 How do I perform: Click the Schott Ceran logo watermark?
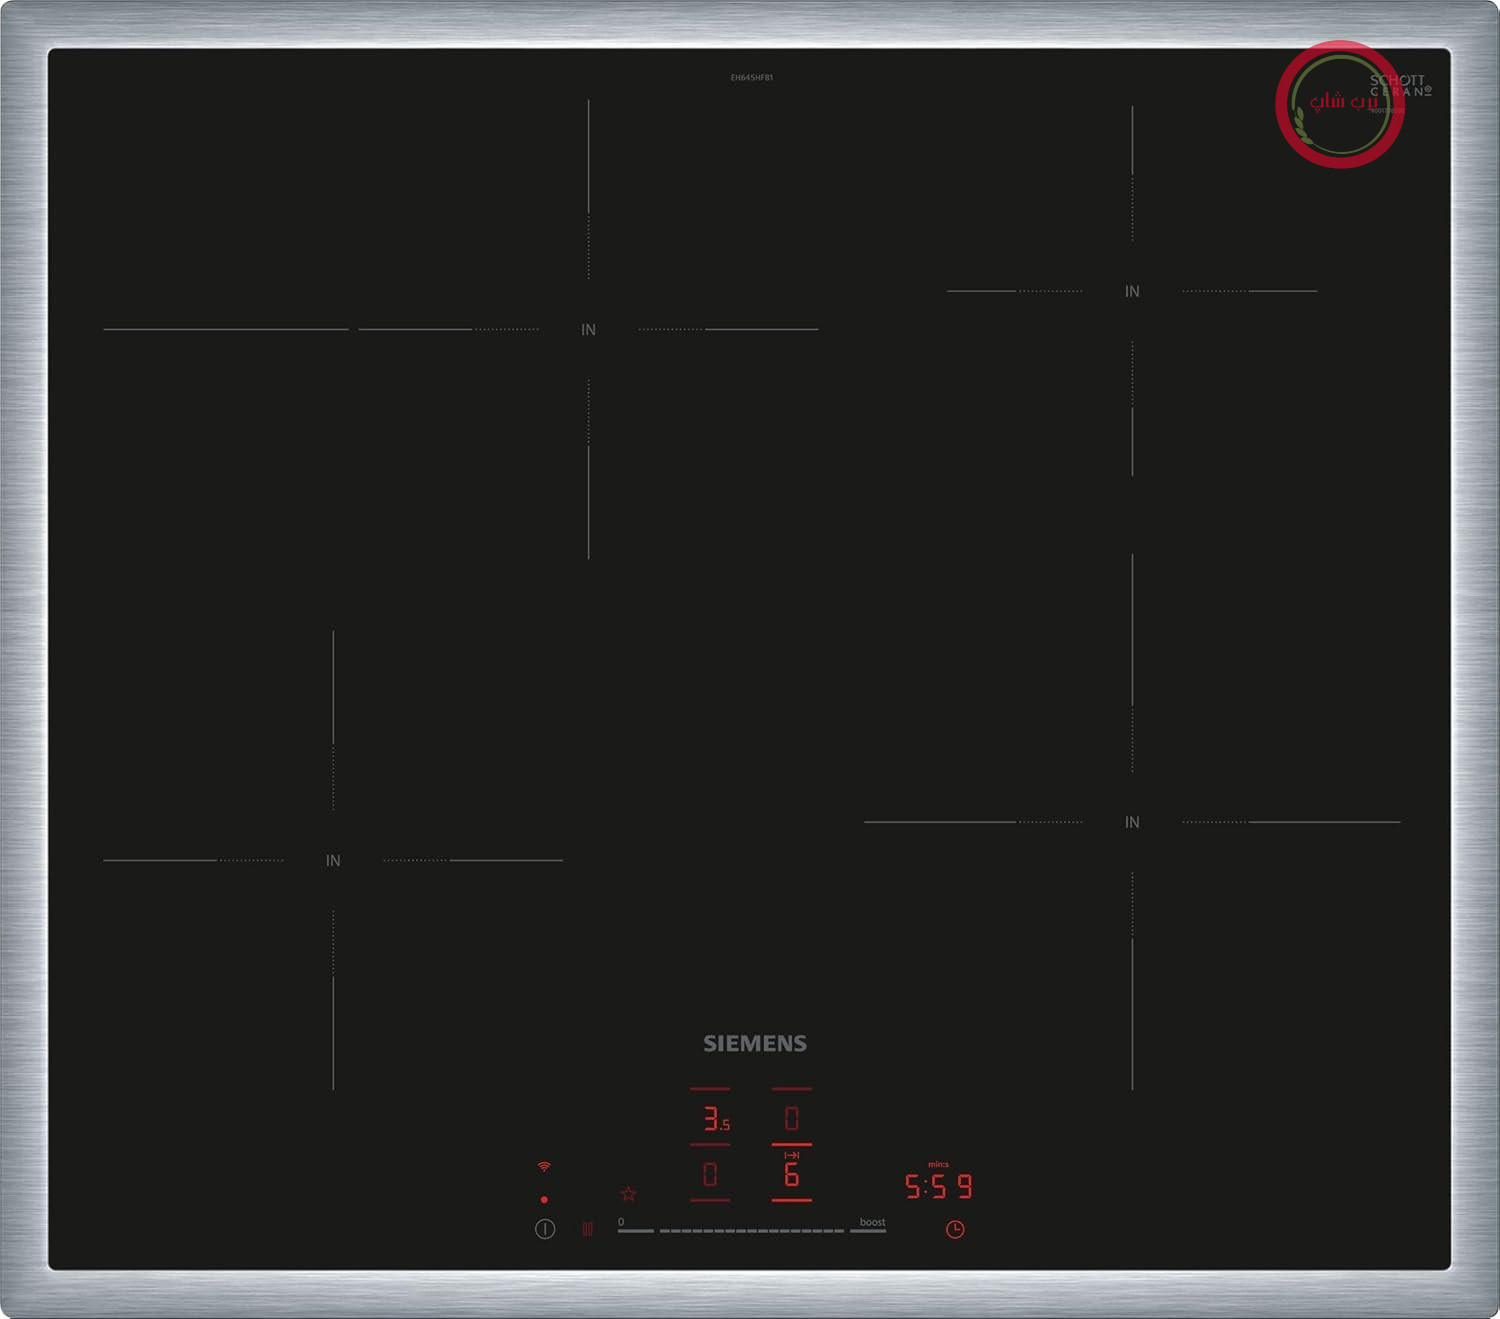coord(1400,86)
